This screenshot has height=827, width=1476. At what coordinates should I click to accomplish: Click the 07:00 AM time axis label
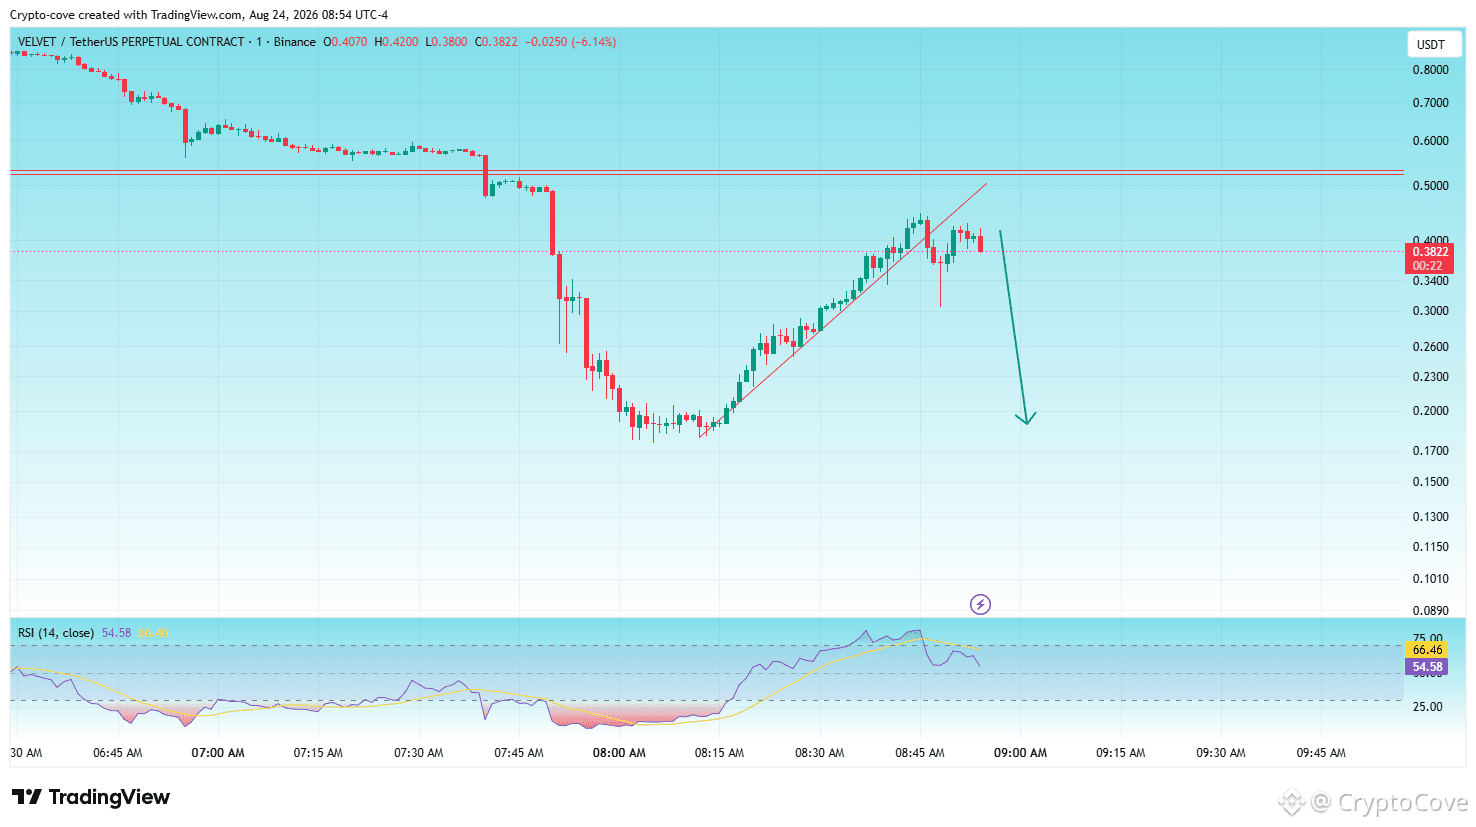218,753
